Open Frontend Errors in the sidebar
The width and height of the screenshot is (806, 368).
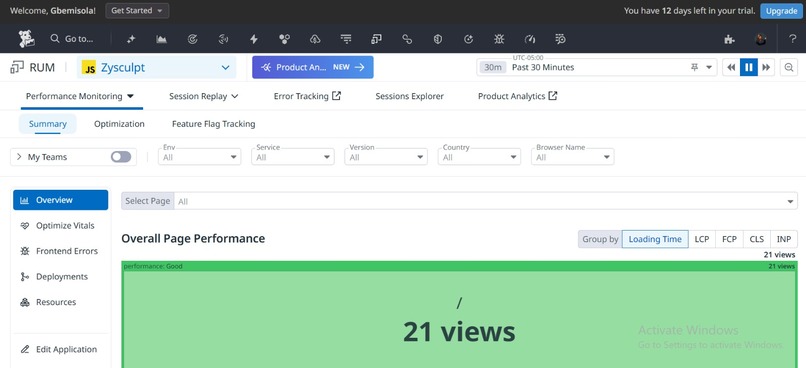(61, 251)
